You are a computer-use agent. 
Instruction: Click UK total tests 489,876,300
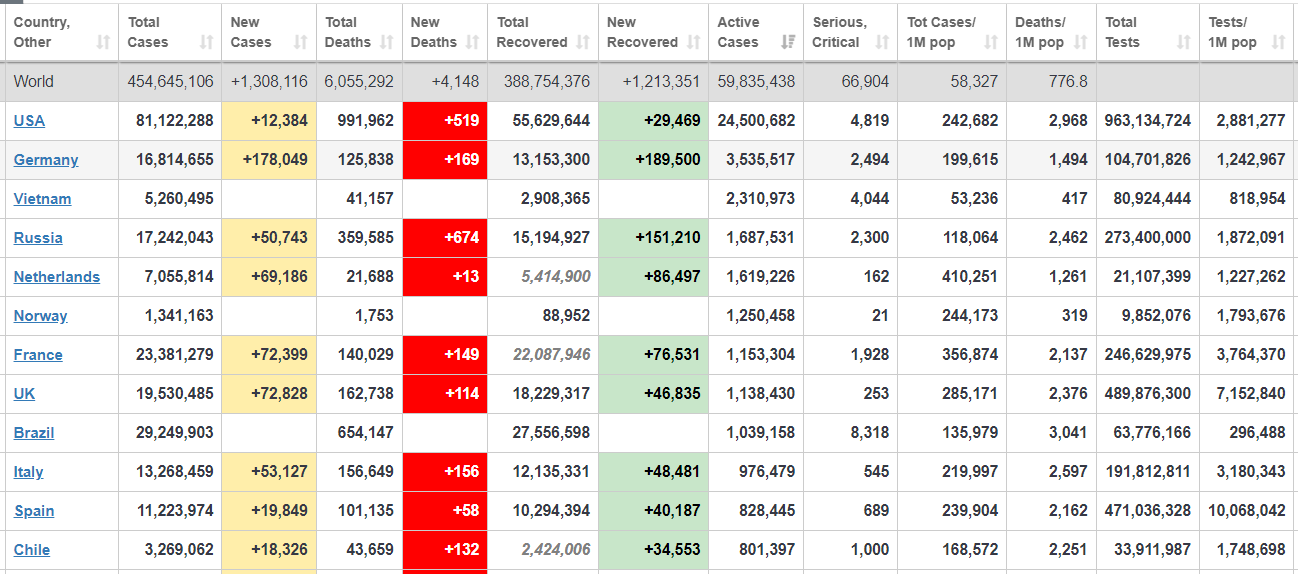click(x=1148, y=394)
